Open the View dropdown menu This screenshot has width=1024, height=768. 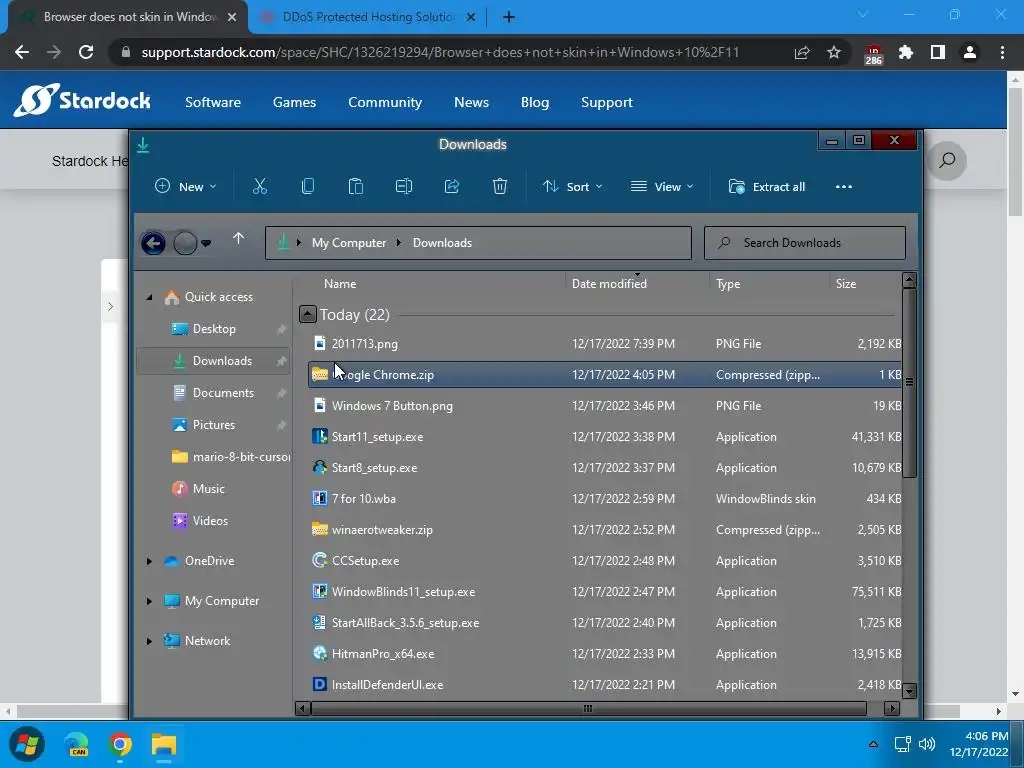coord(662,187)
